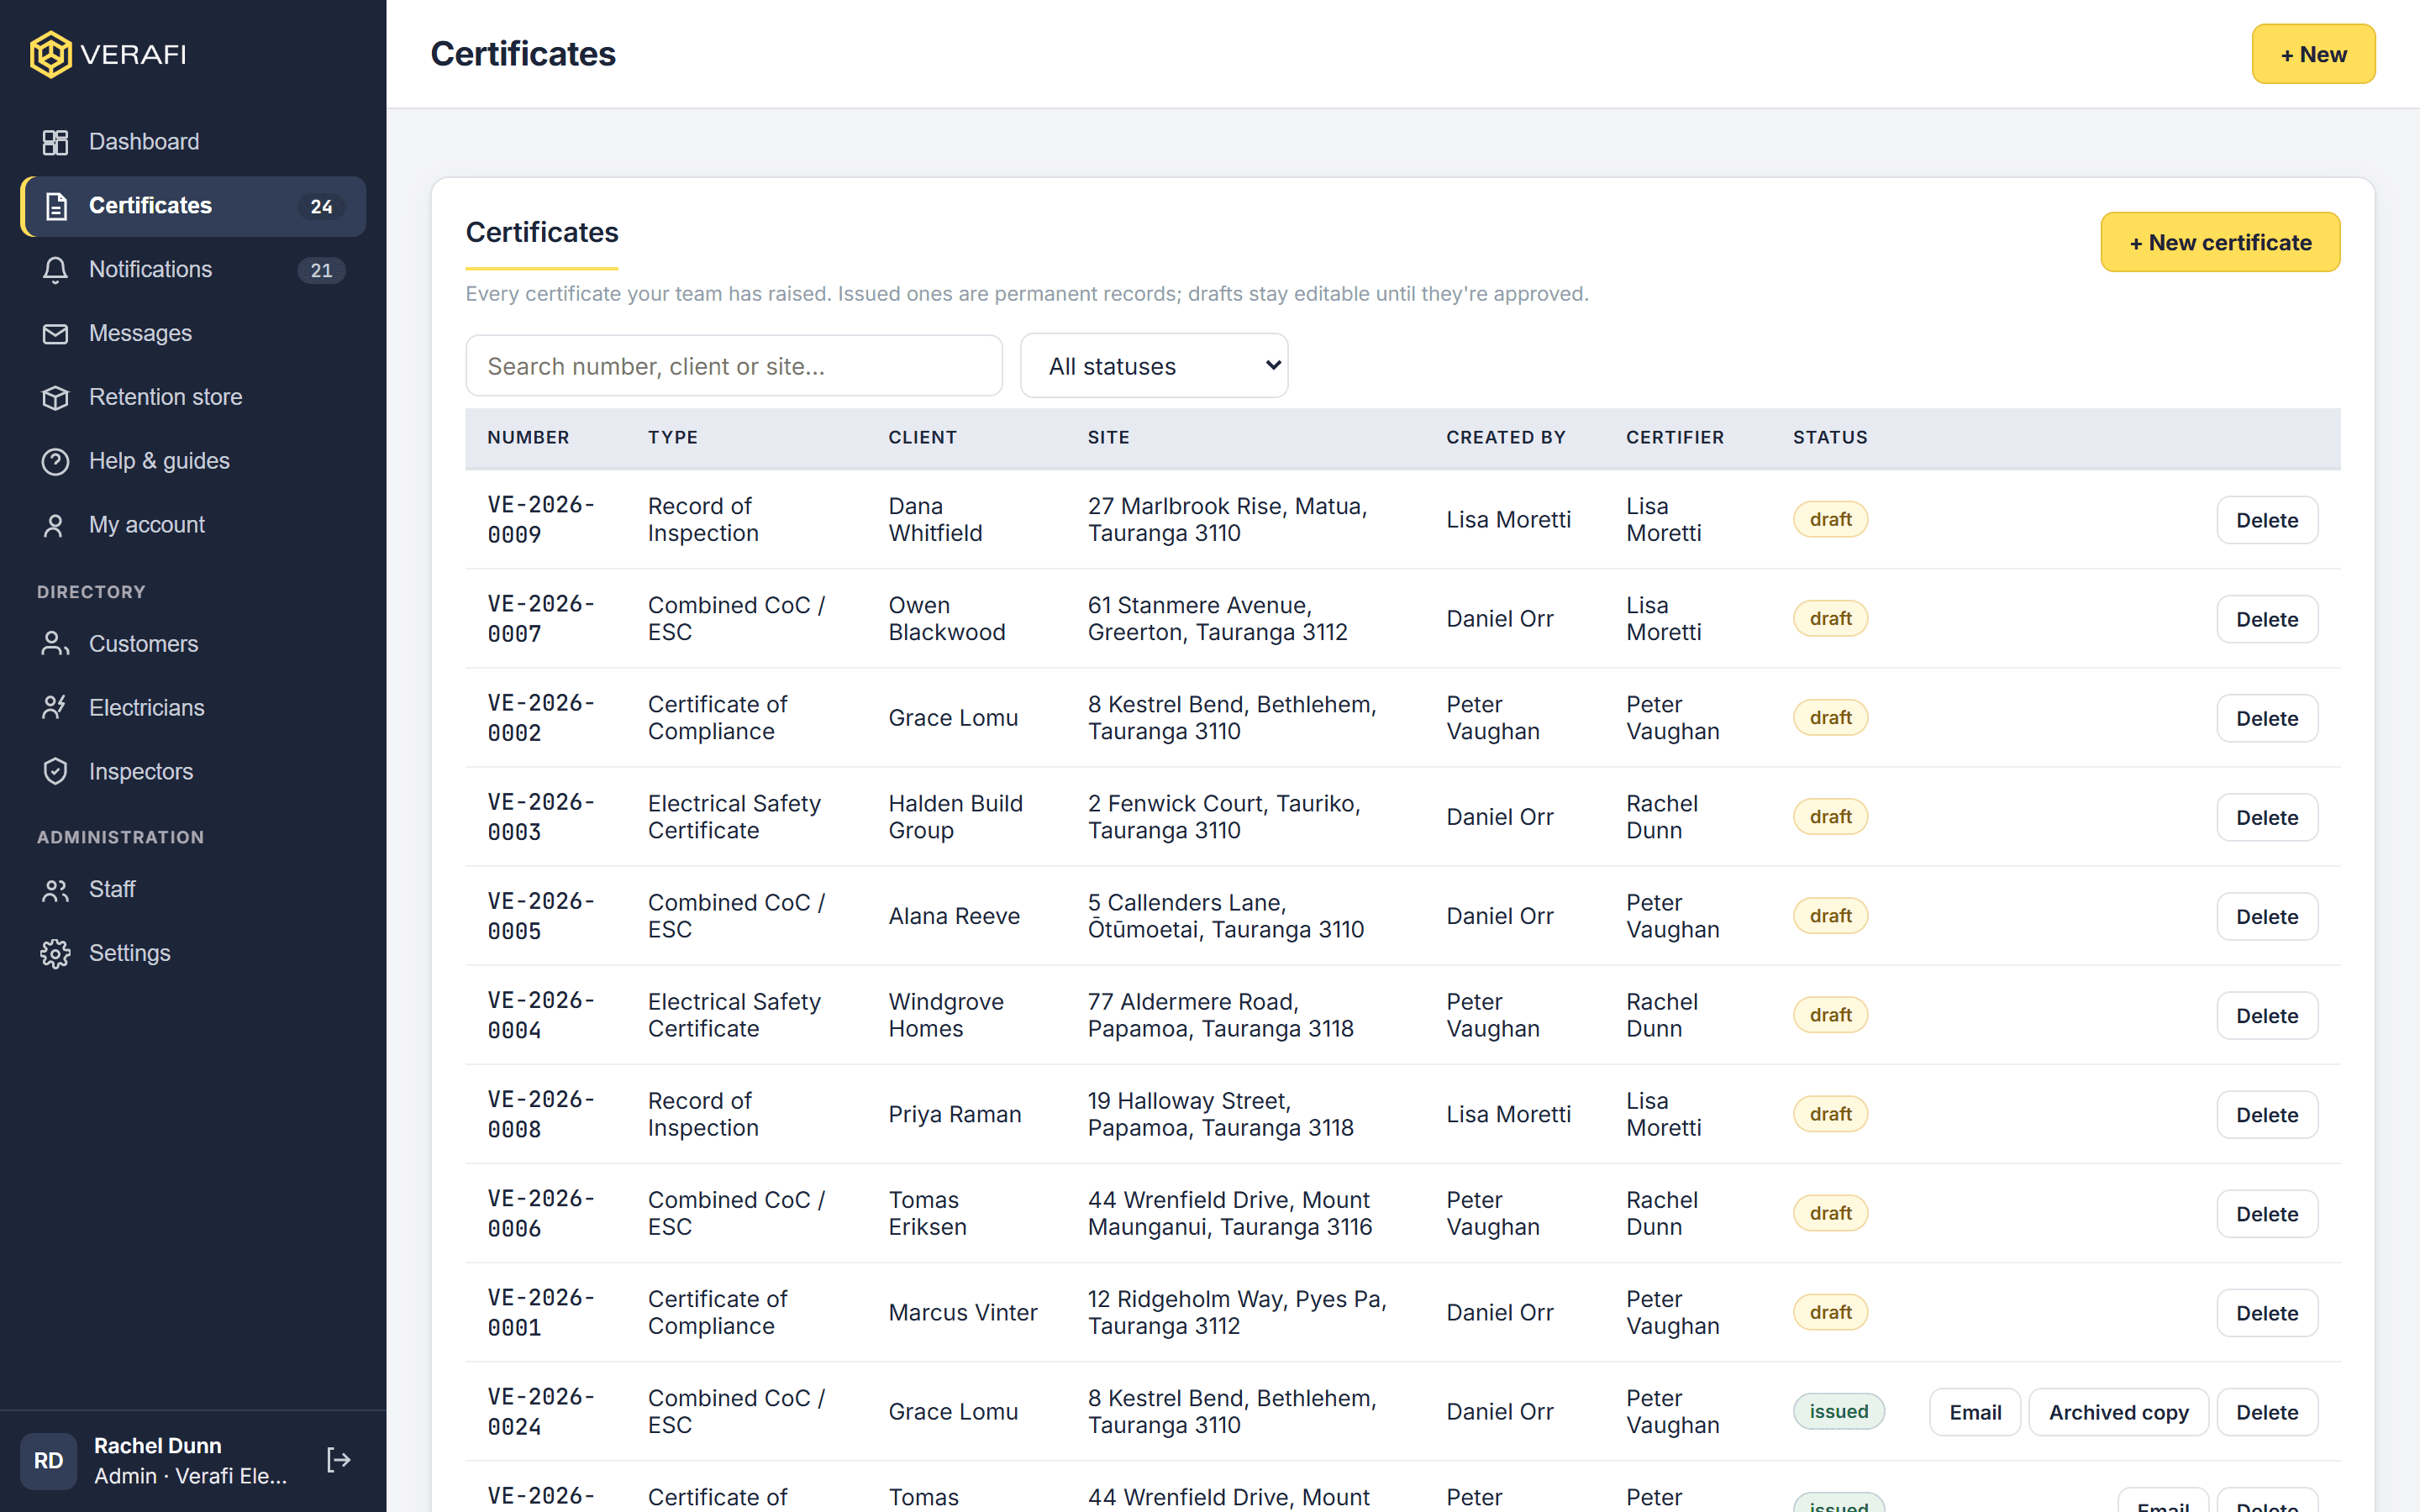Click the CERTIFIER column header
2420x1512 pixels.
pyautogui.click(x=1675, y=437)
